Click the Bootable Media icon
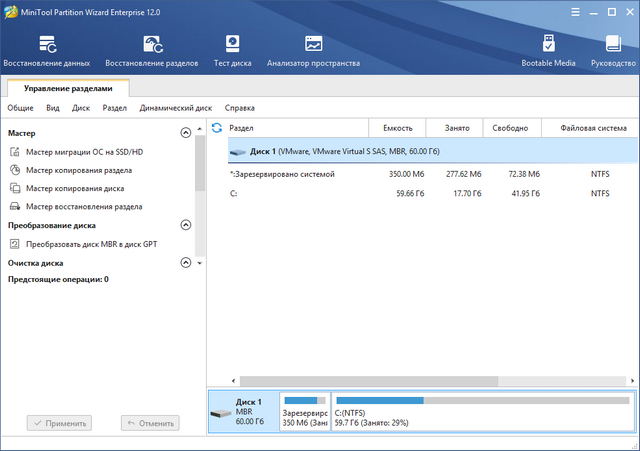 (x=549, y=51)
